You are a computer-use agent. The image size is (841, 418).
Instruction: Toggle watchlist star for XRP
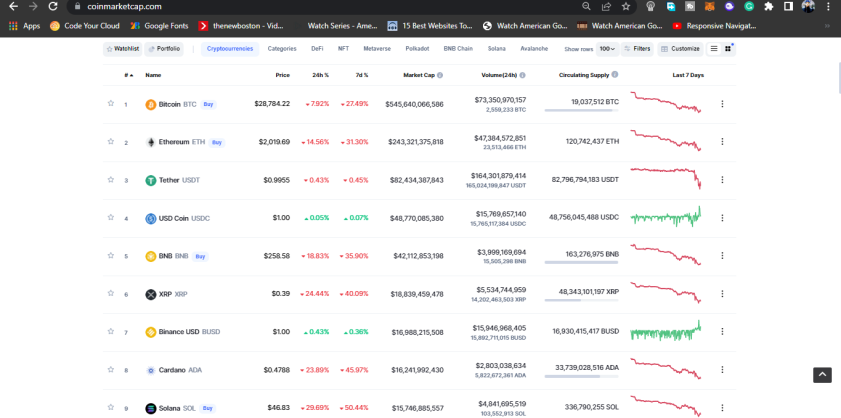(110, 294)
